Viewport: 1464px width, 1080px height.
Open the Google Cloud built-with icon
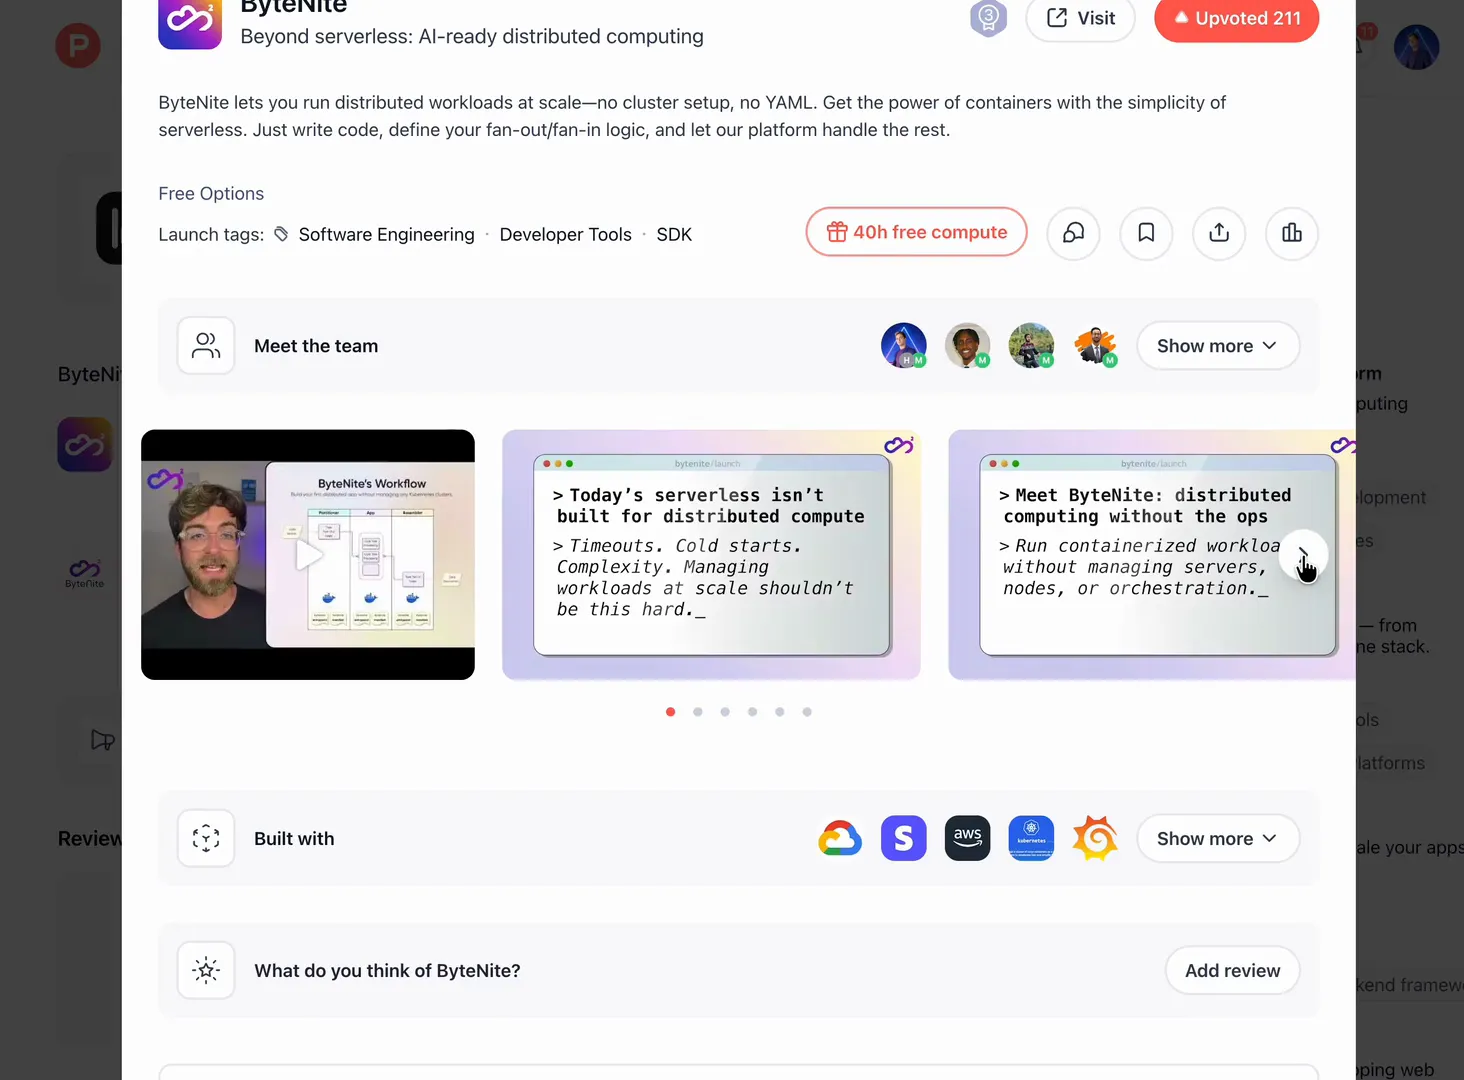(x=840, y=838)
